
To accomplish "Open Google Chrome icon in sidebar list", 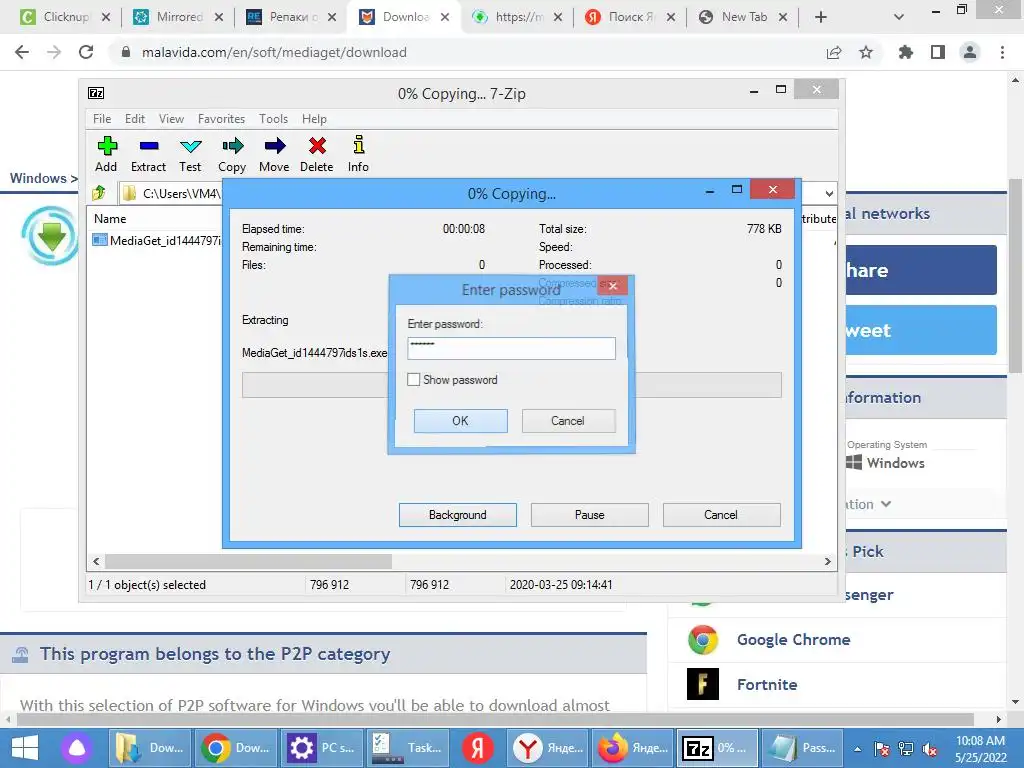I will coord(703,640).
